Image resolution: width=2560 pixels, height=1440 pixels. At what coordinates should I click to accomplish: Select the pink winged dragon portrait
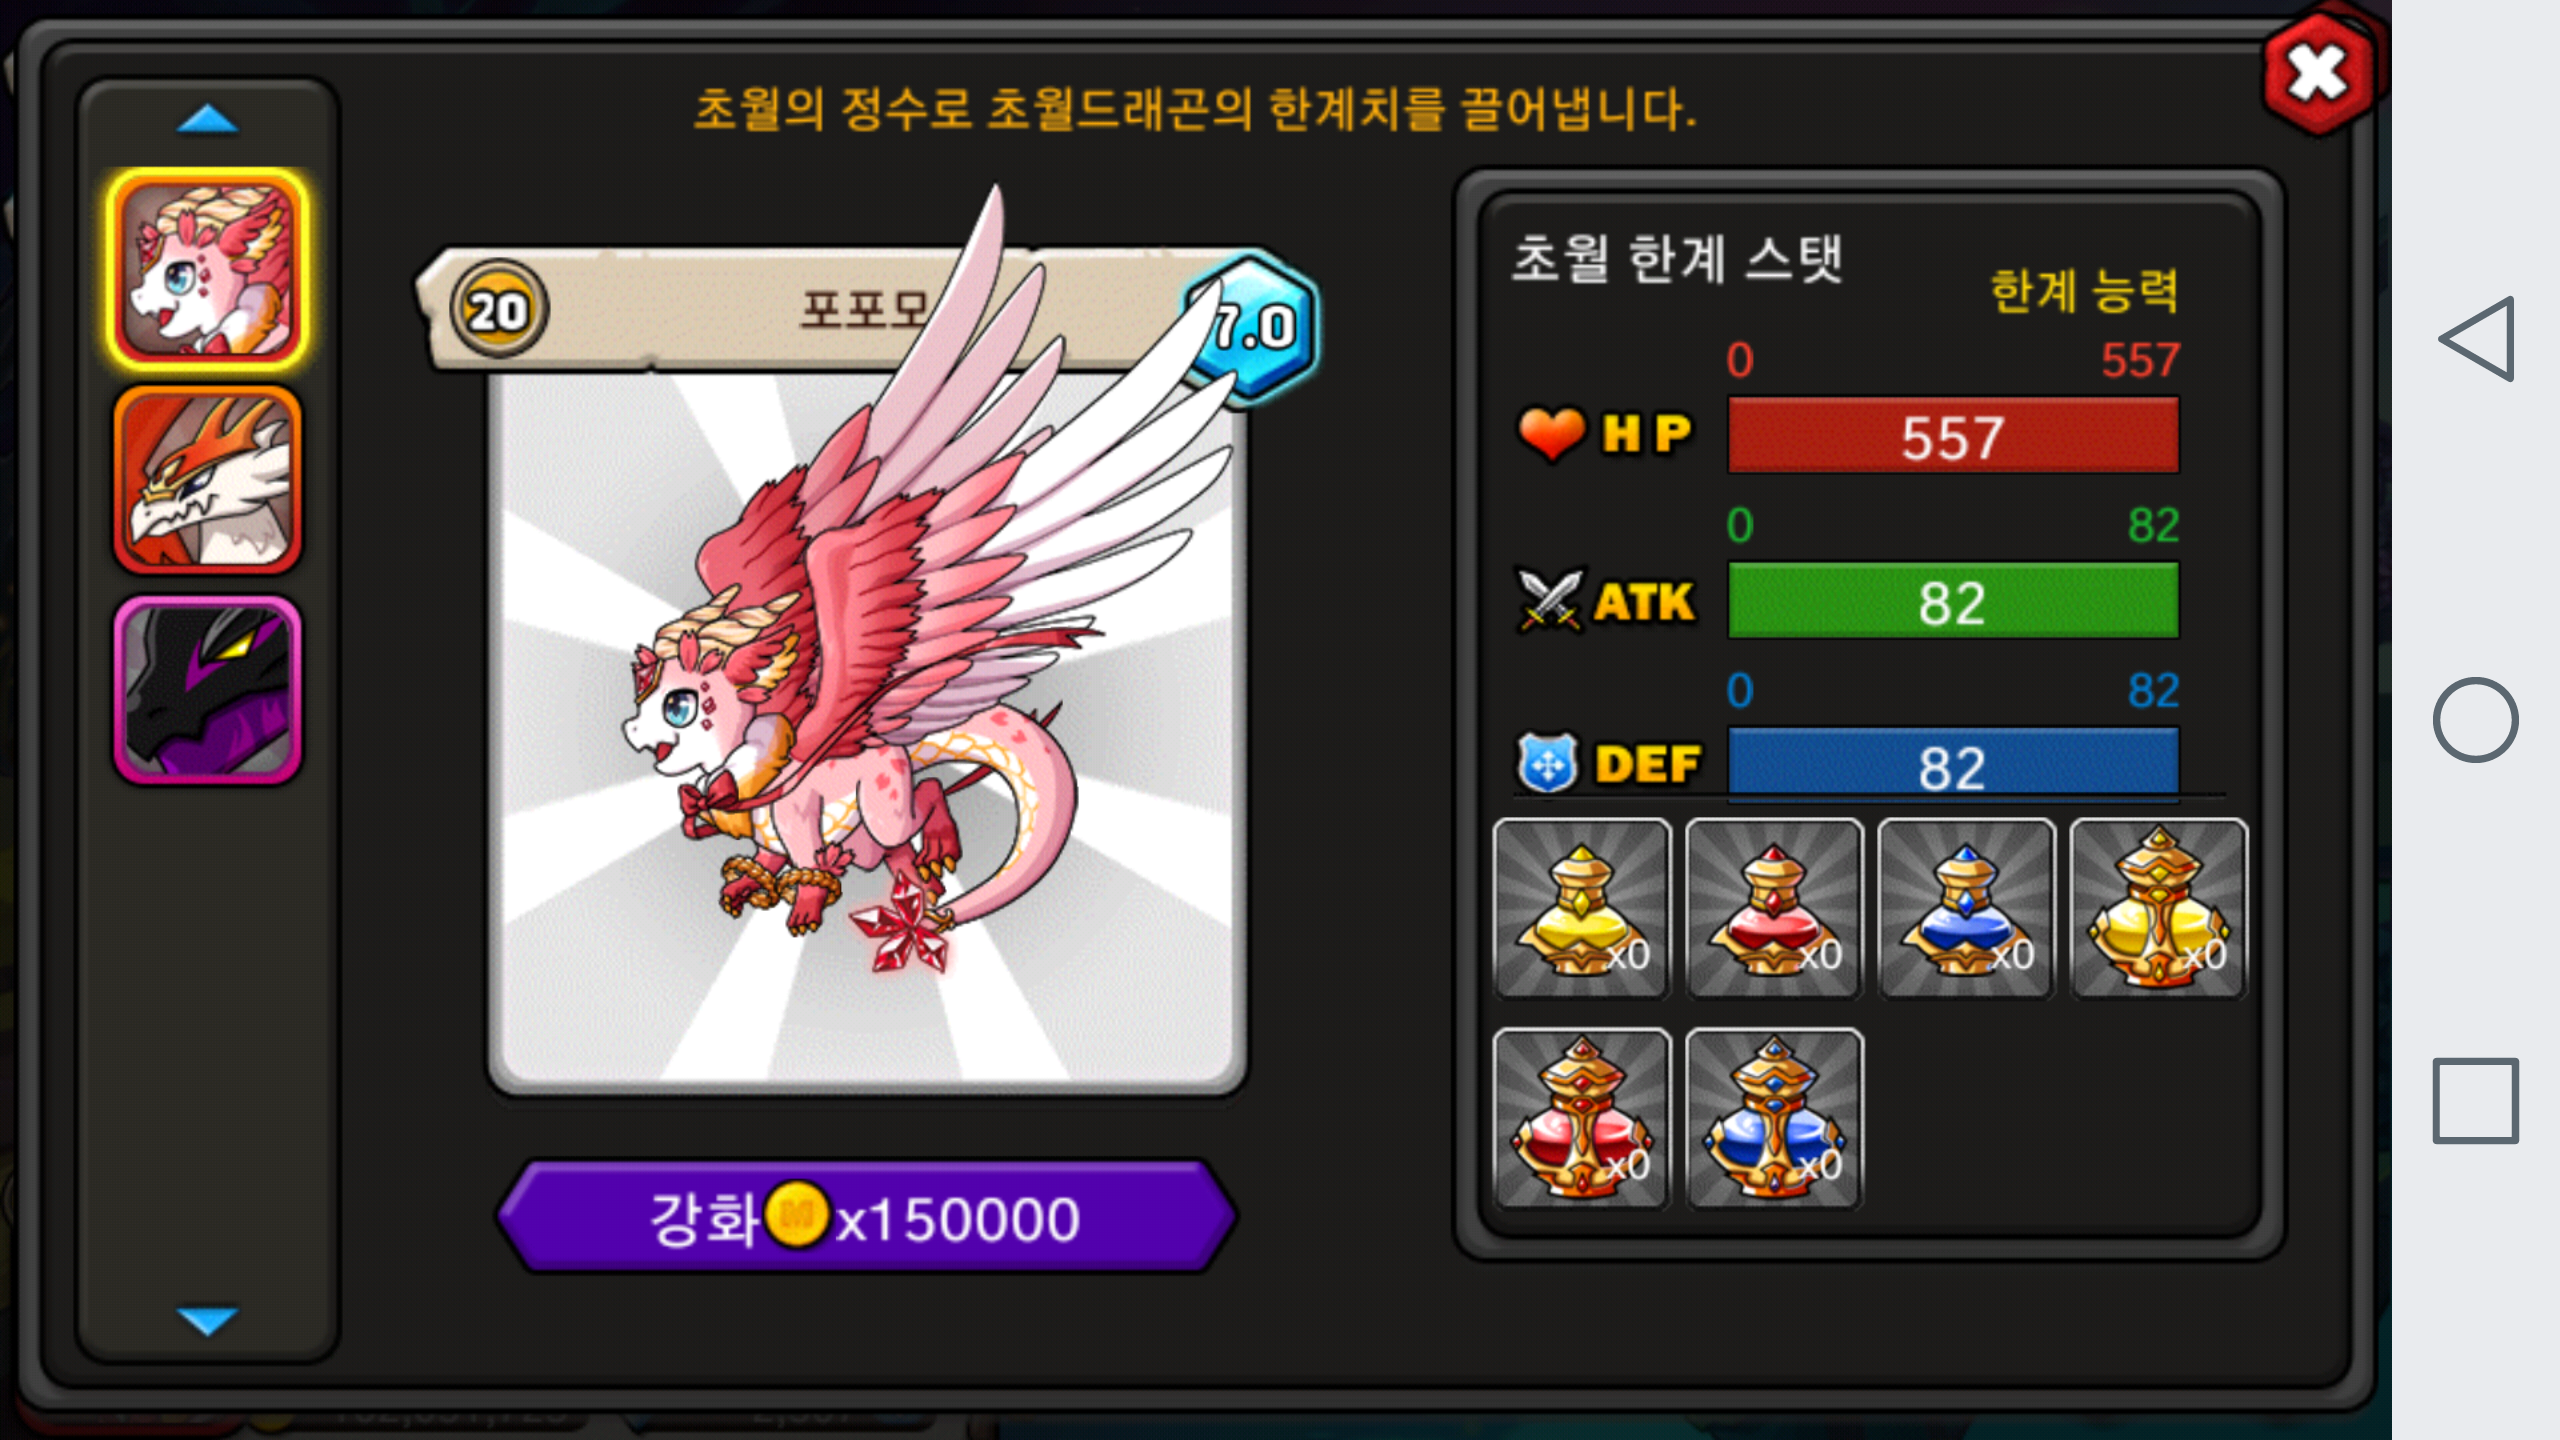pyautogui.click(x=208, y=269)
